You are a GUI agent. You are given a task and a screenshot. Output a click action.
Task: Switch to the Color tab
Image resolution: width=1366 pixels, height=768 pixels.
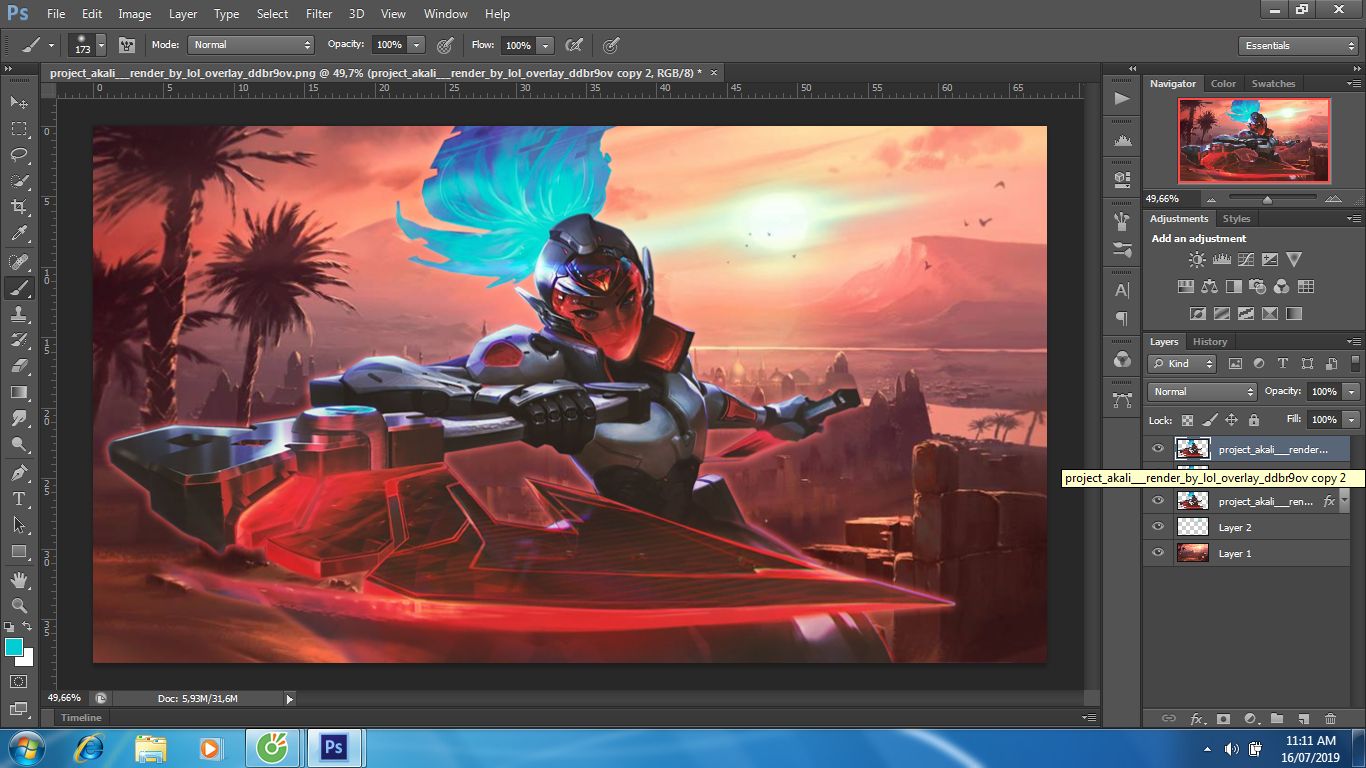(1223, 84)
